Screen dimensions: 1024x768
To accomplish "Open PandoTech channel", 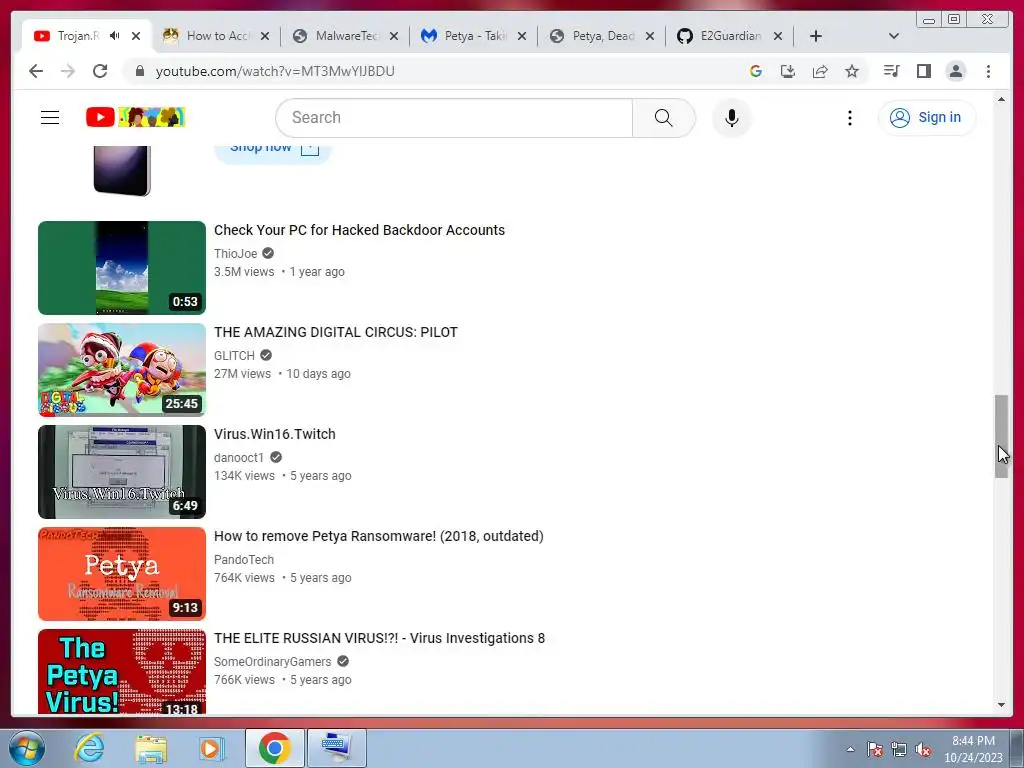I will (x=244, y=559).
